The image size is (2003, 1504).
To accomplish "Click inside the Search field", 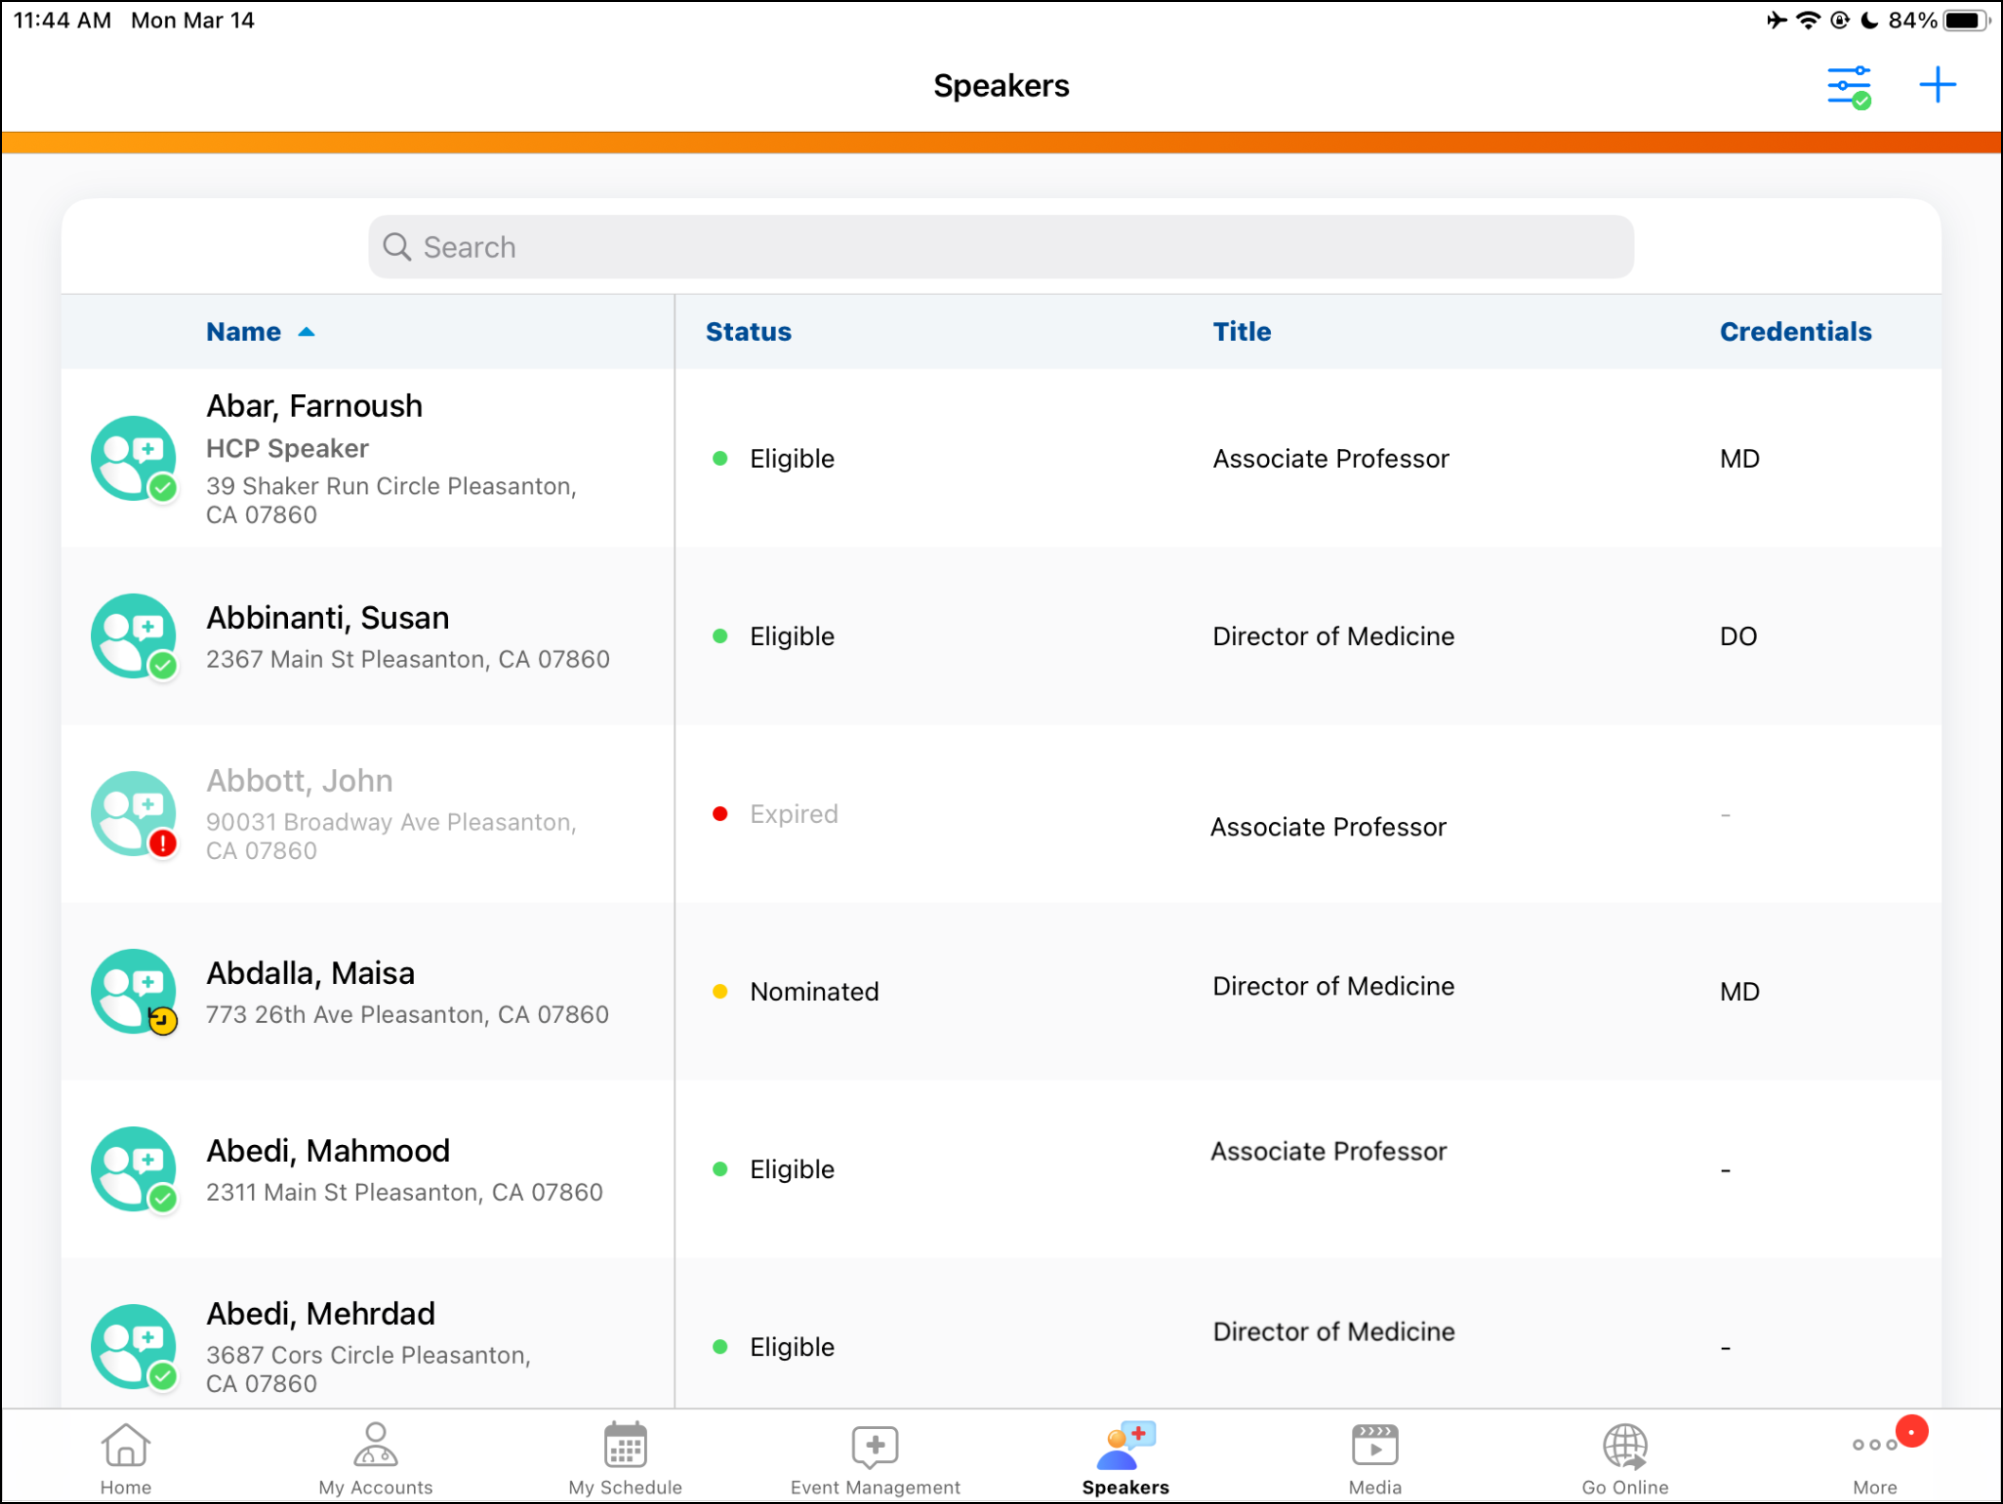I will (x=1000, y=247).
